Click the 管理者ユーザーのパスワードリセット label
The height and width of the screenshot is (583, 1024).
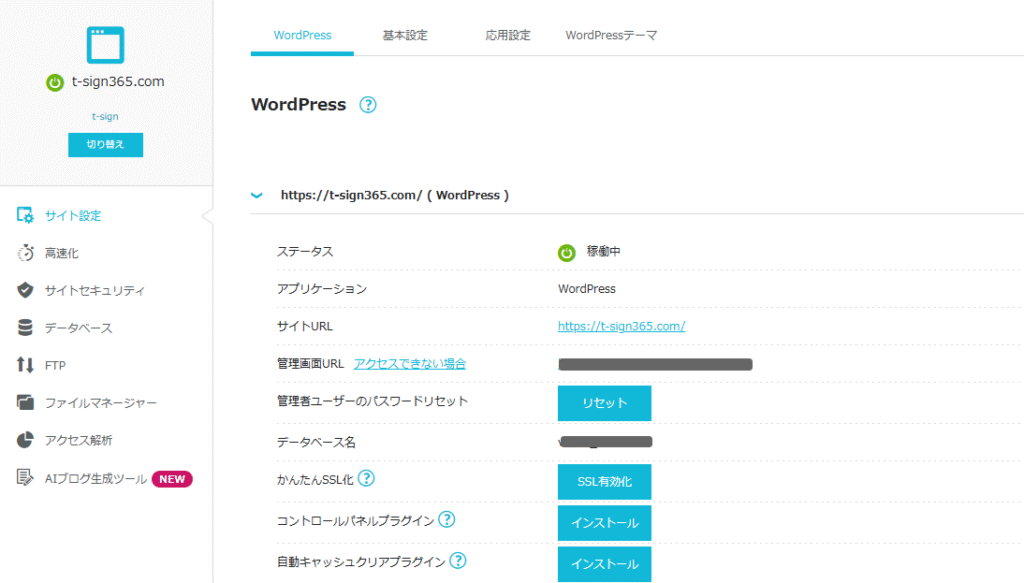coord(372,401)
